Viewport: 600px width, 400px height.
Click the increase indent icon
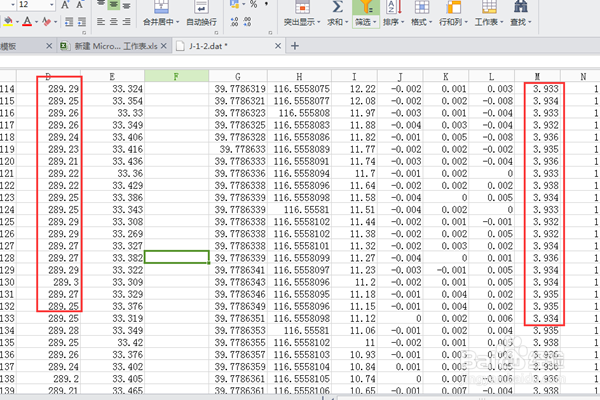[x=82, y=22]
